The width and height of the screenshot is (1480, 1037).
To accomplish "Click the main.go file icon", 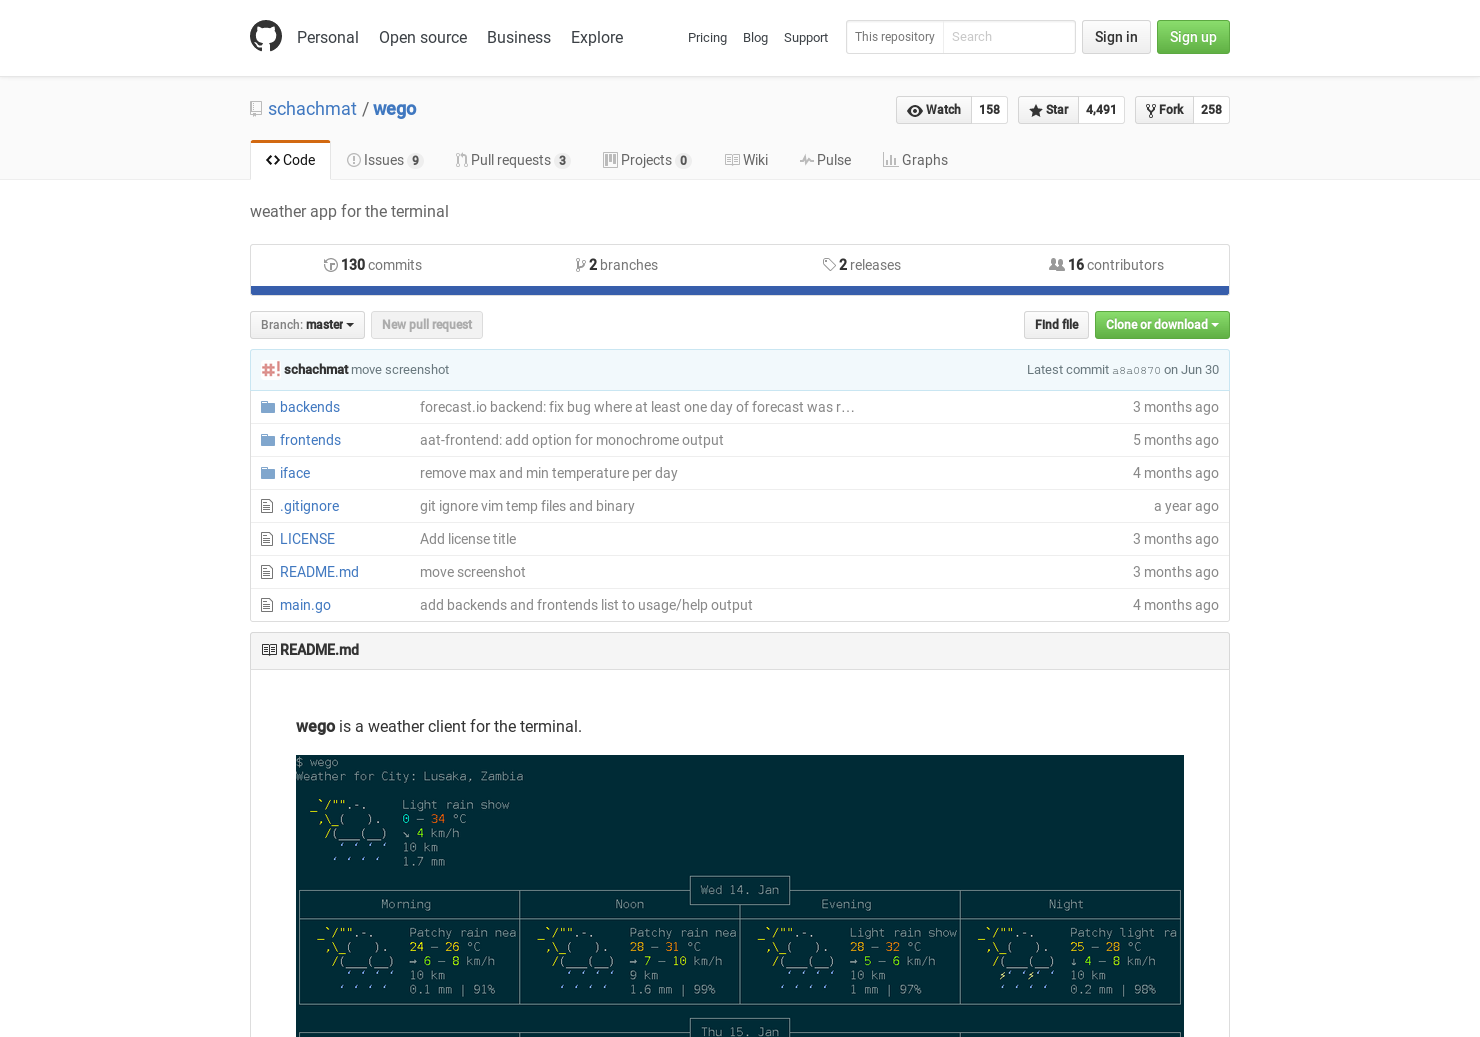I will tap(267, 605).
